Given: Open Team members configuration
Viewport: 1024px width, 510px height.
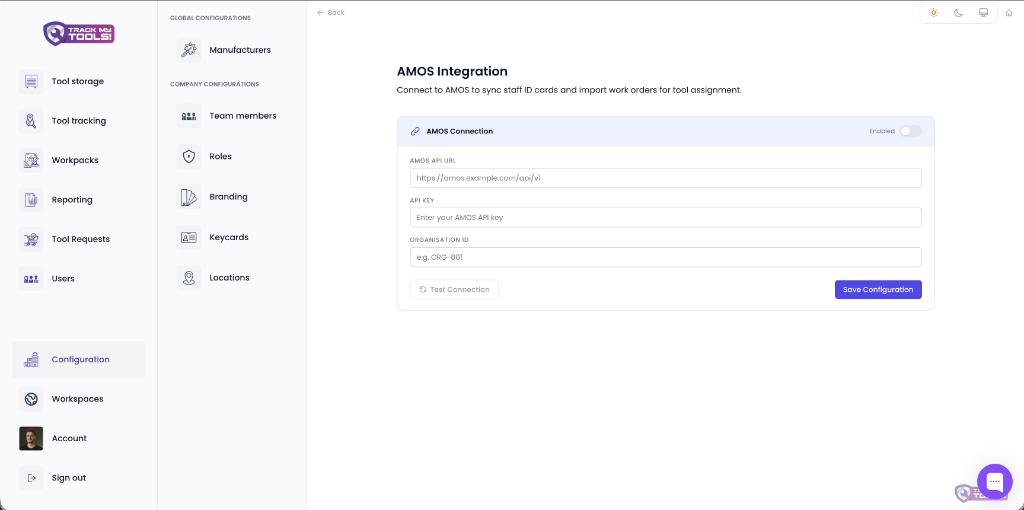Looking at the screenshot, I should click(x=243, y=116).
